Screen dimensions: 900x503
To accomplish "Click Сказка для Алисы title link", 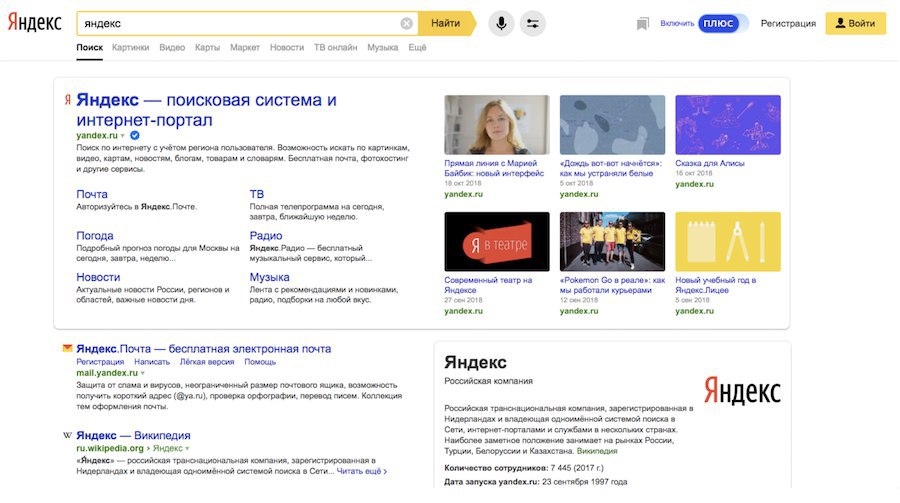I will click(710, 163).
